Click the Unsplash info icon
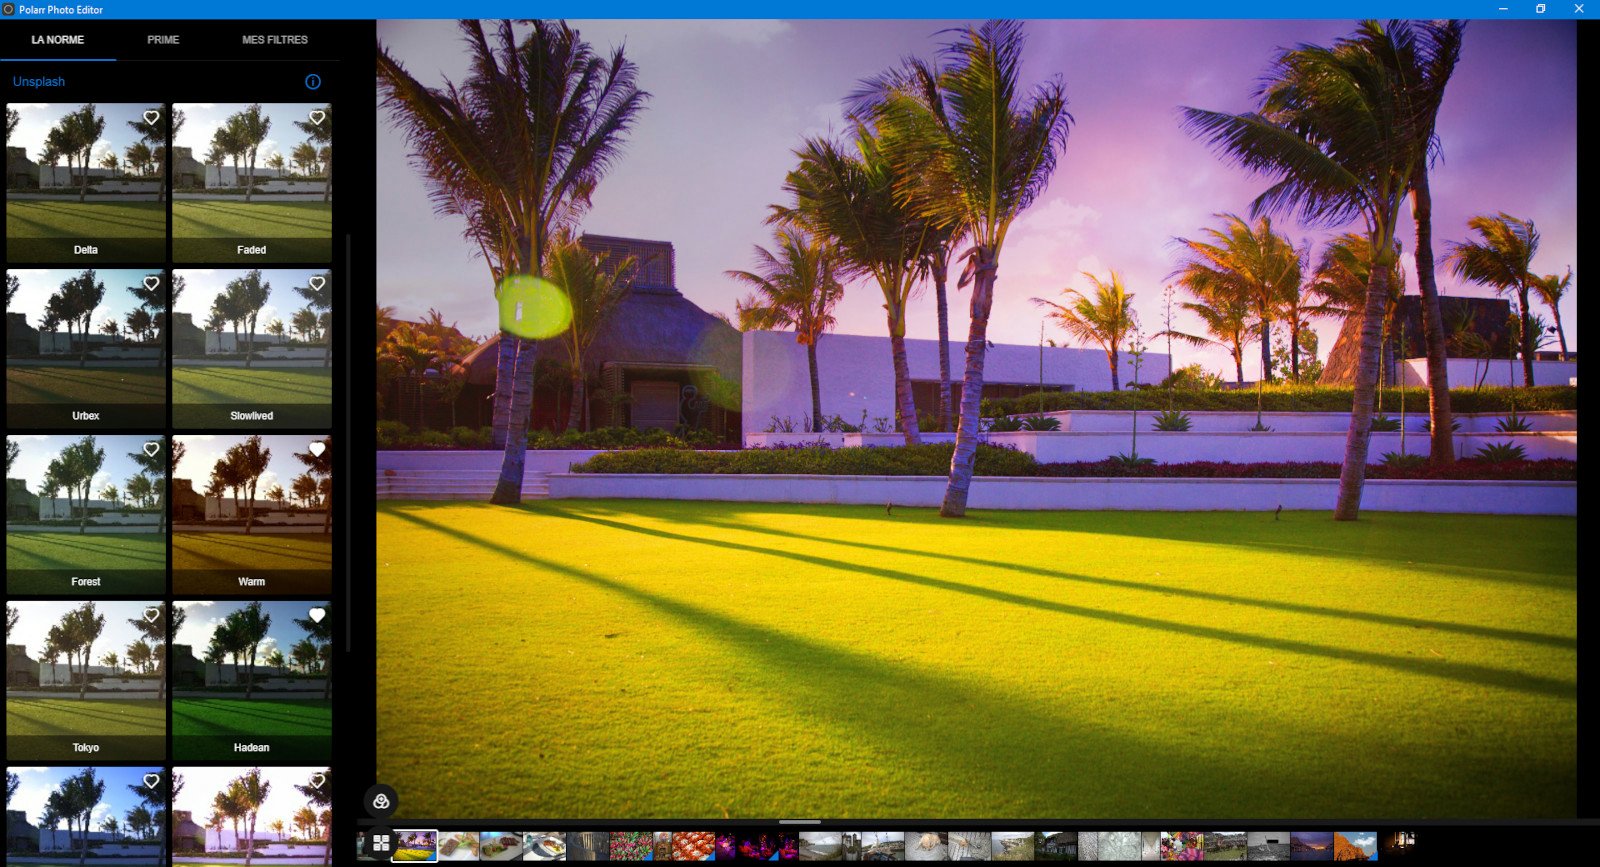Screen dimensions: 1600x867 [313, 82]
